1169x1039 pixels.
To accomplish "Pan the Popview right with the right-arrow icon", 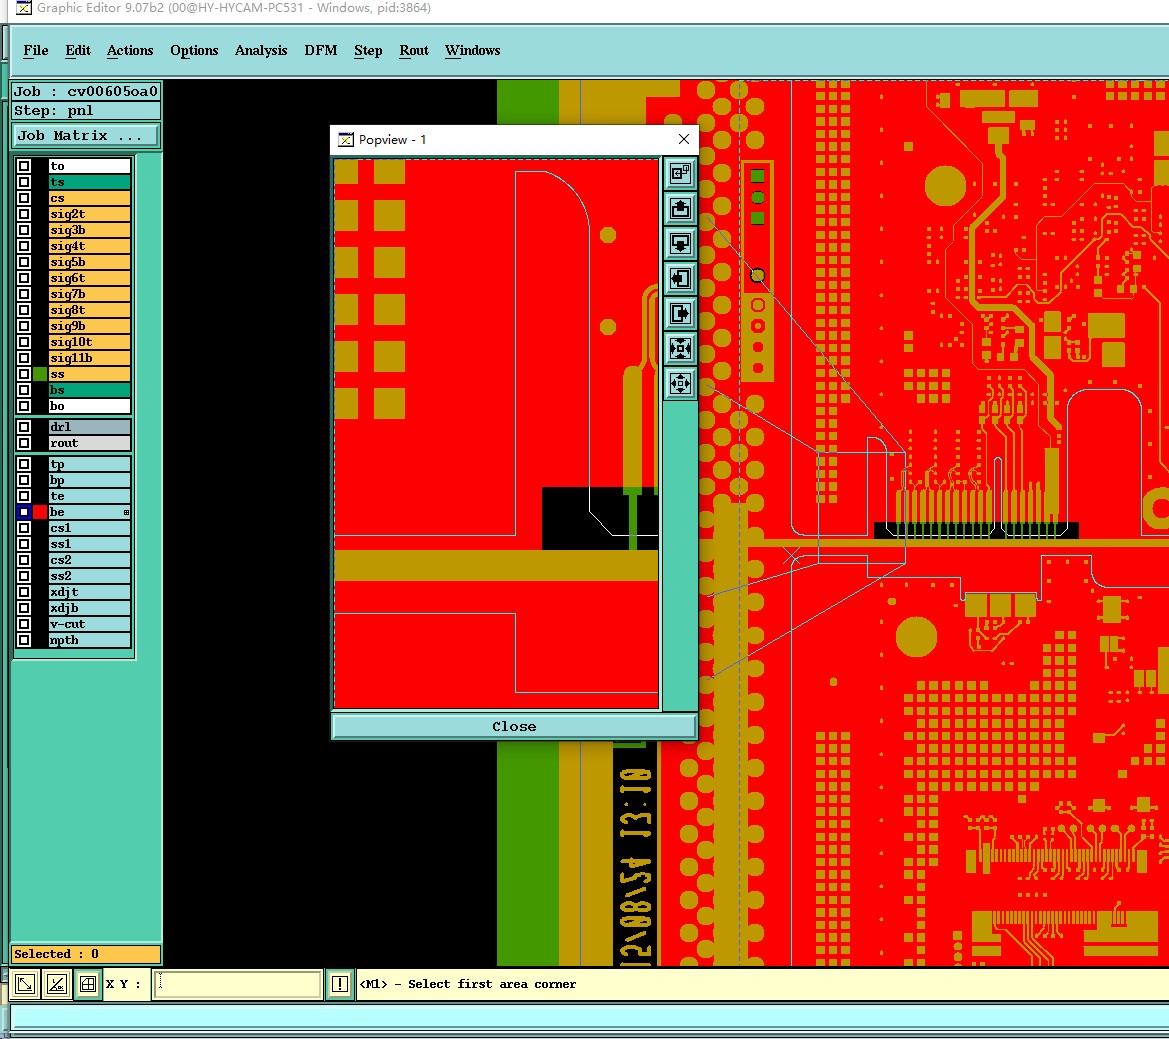I will 680,314.
